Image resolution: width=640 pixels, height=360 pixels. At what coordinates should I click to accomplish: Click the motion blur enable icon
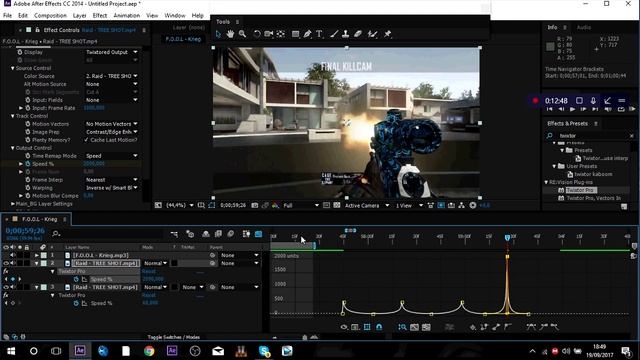tap(231, 234)
